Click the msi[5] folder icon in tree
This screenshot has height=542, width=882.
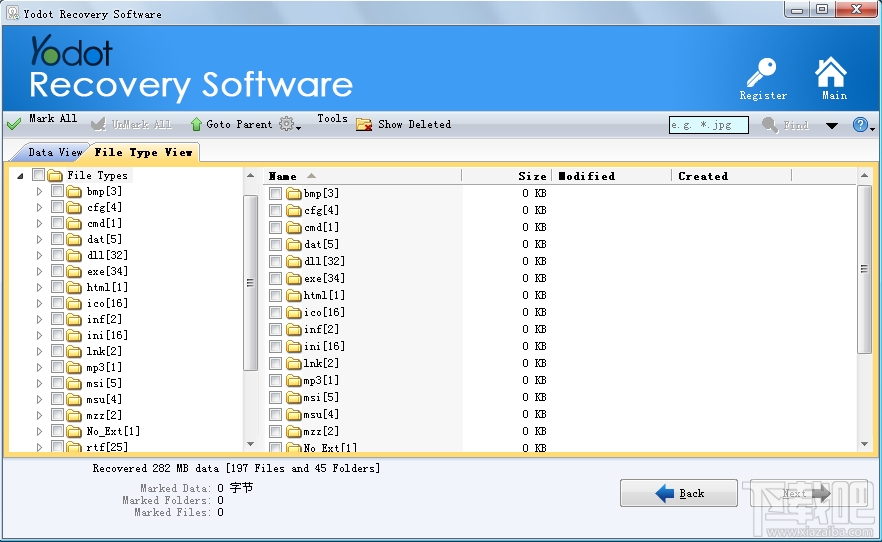point(74,383)
